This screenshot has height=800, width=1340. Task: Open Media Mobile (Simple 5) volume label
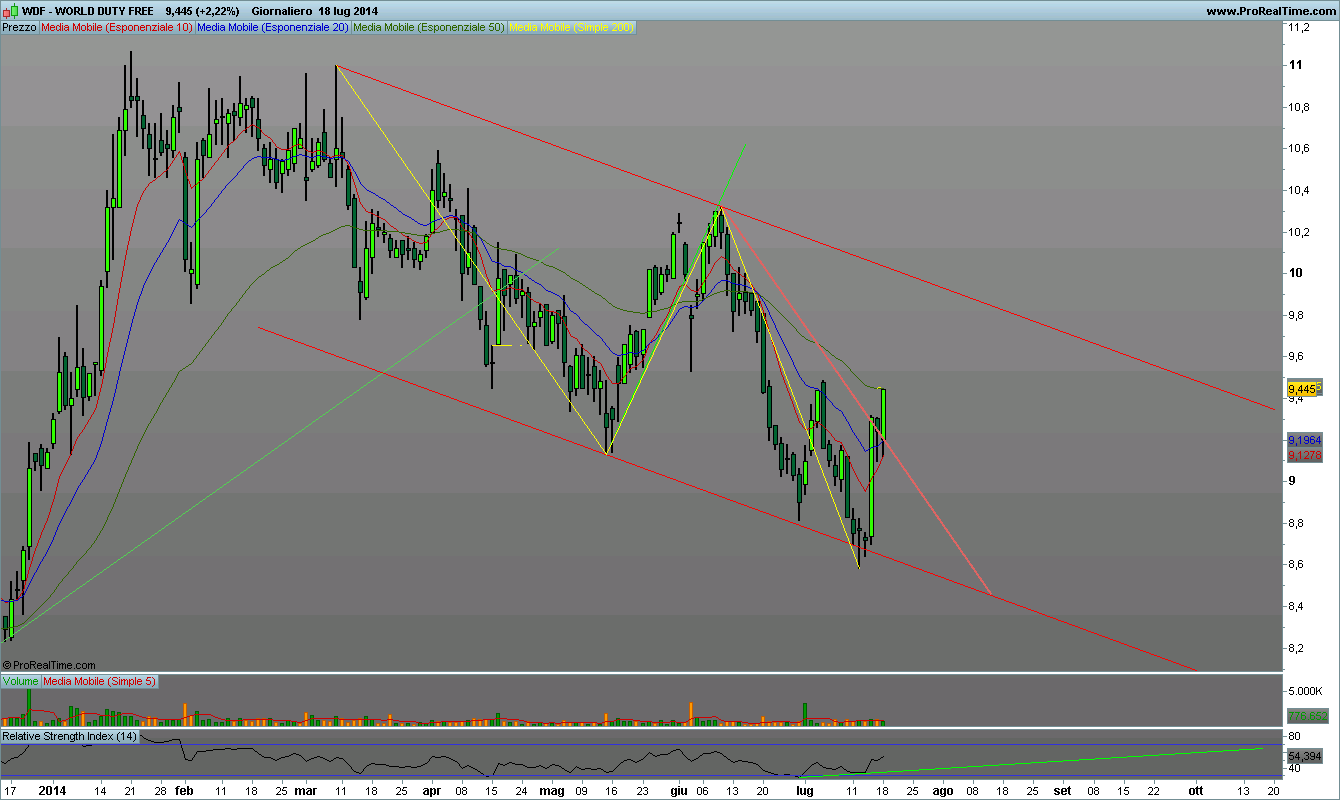pos(99,681)
